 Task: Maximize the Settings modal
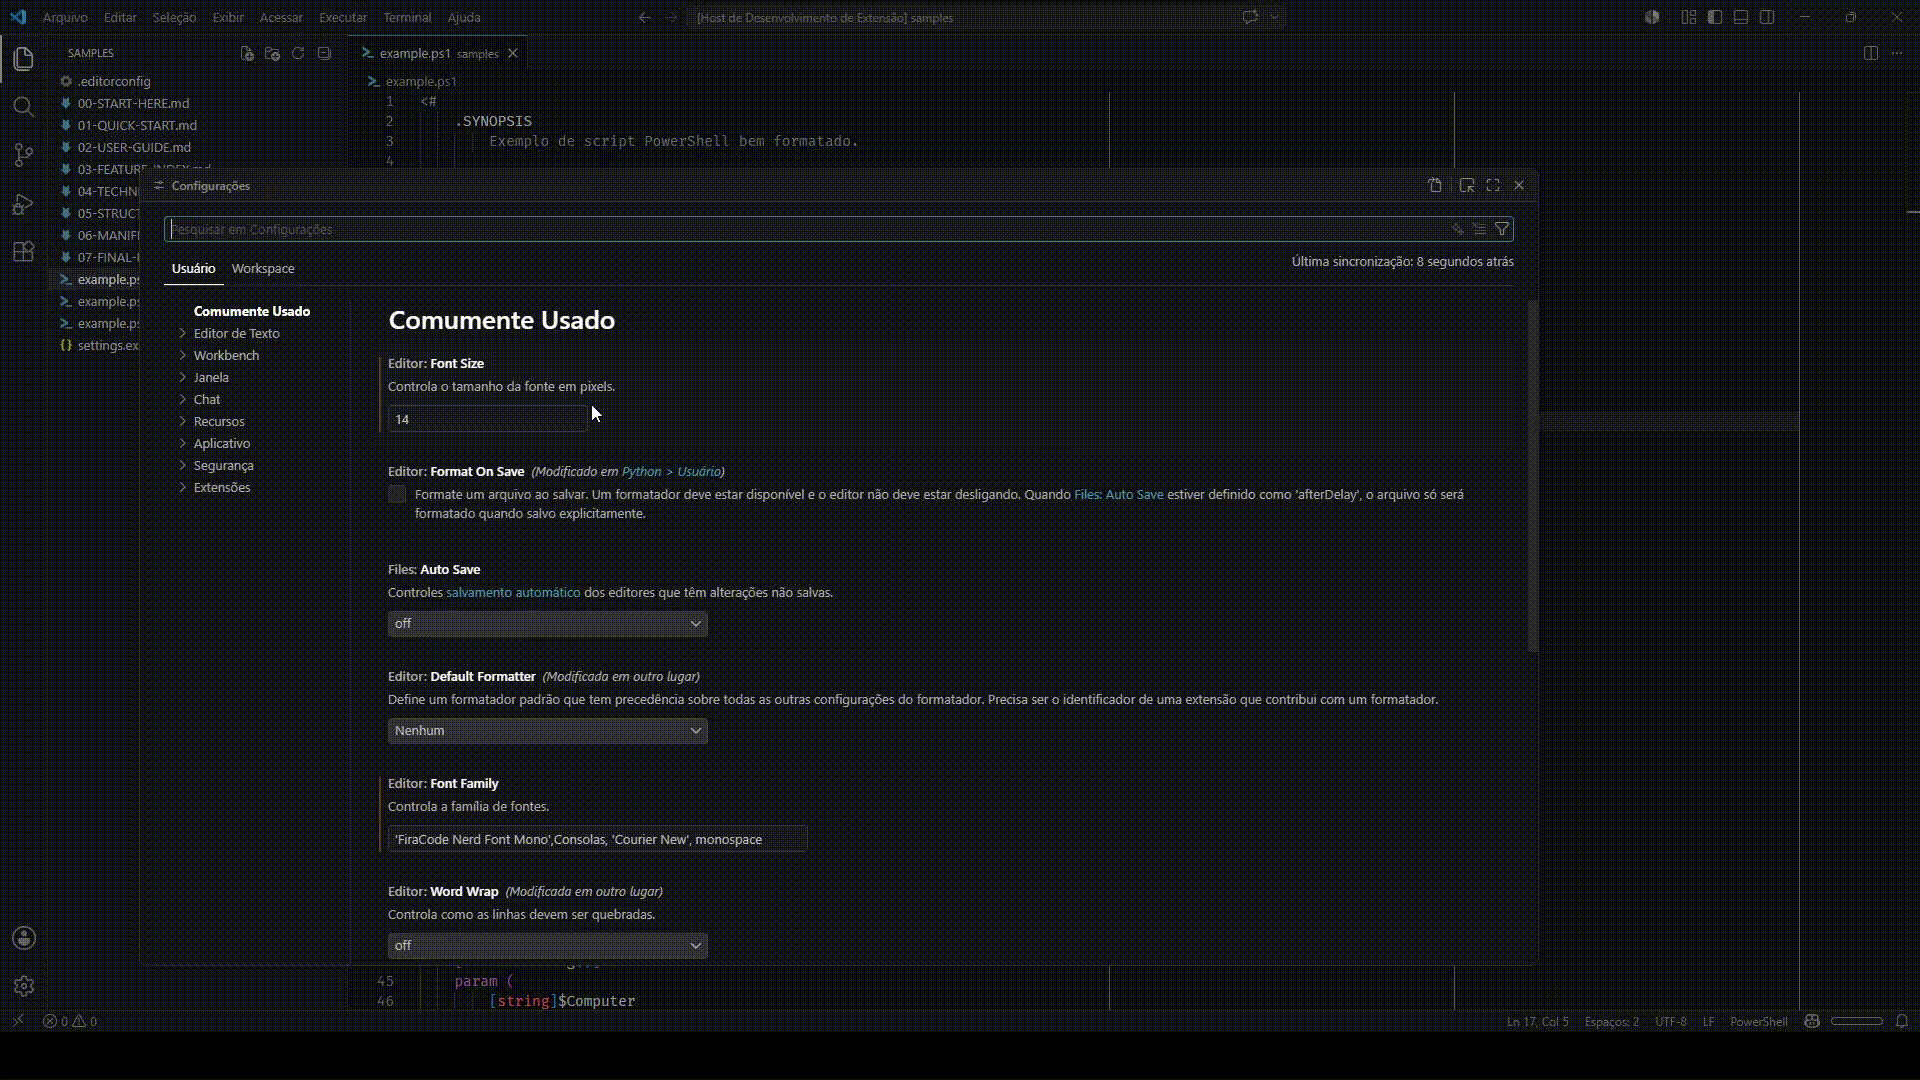[1493, 185]
